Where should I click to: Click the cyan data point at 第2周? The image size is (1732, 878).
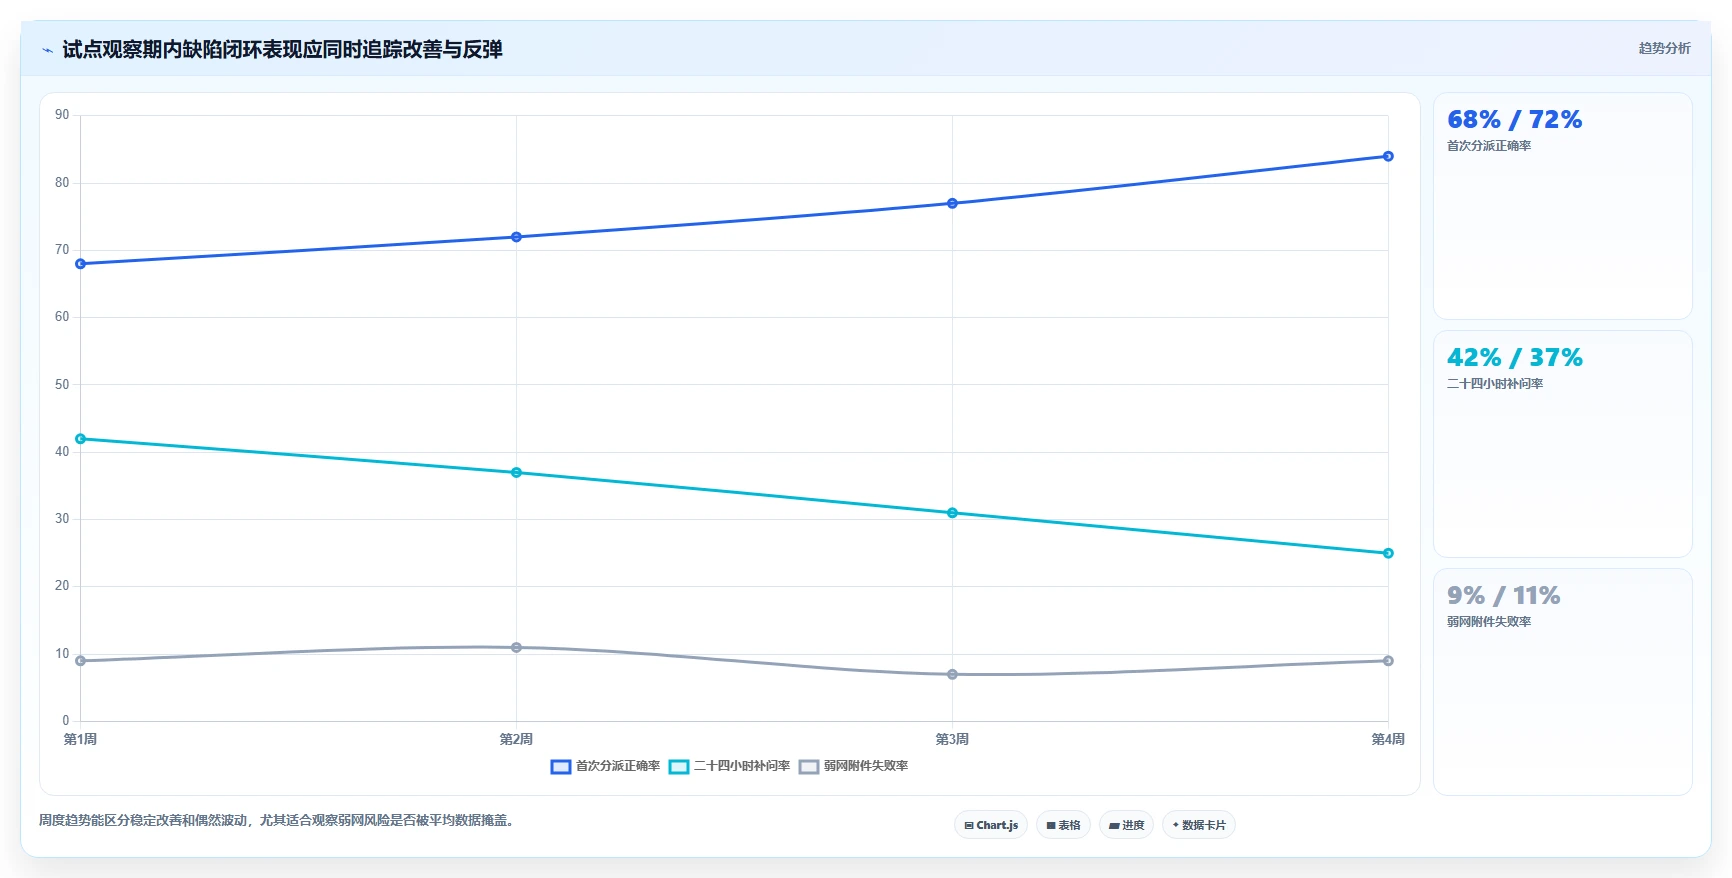click(x=516, y=472)
